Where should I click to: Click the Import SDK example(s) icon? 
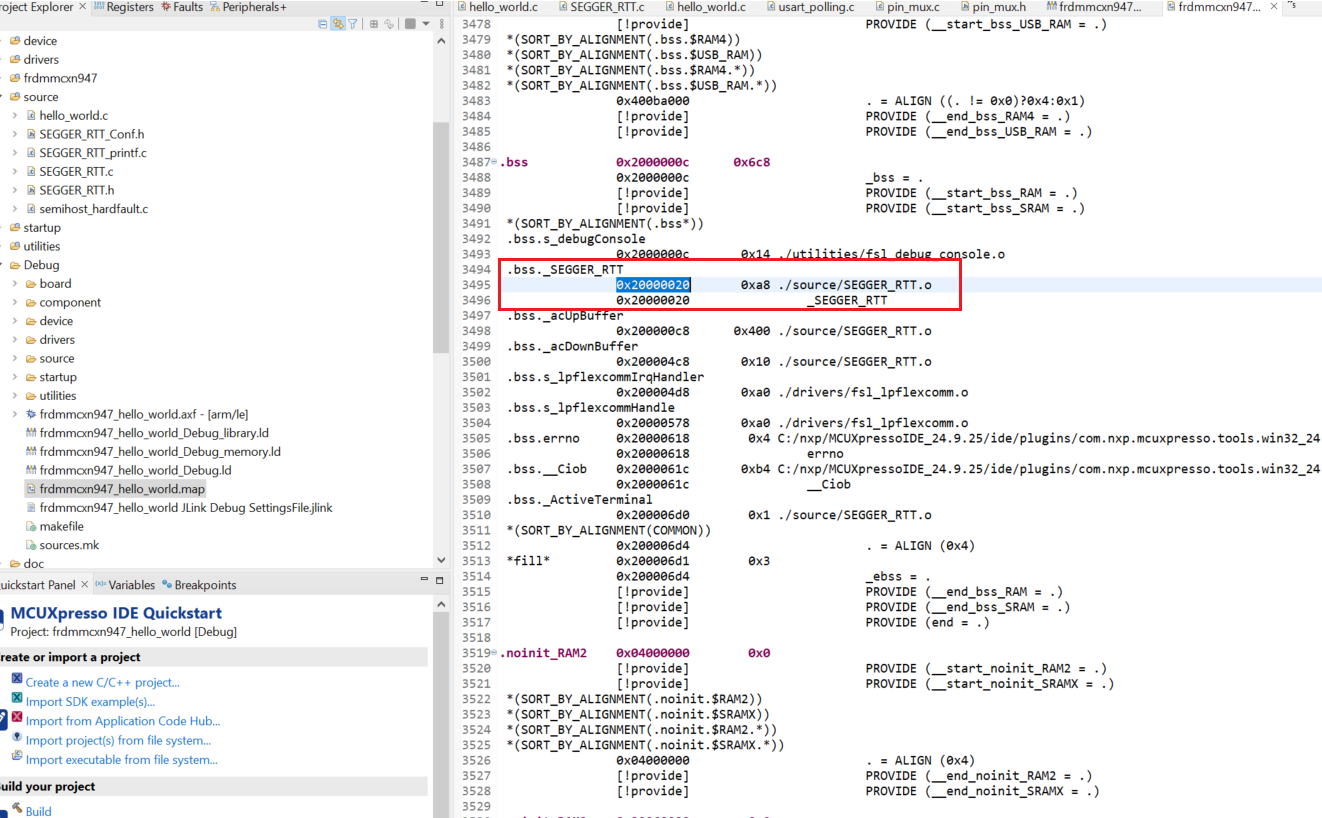pos(16,699)
